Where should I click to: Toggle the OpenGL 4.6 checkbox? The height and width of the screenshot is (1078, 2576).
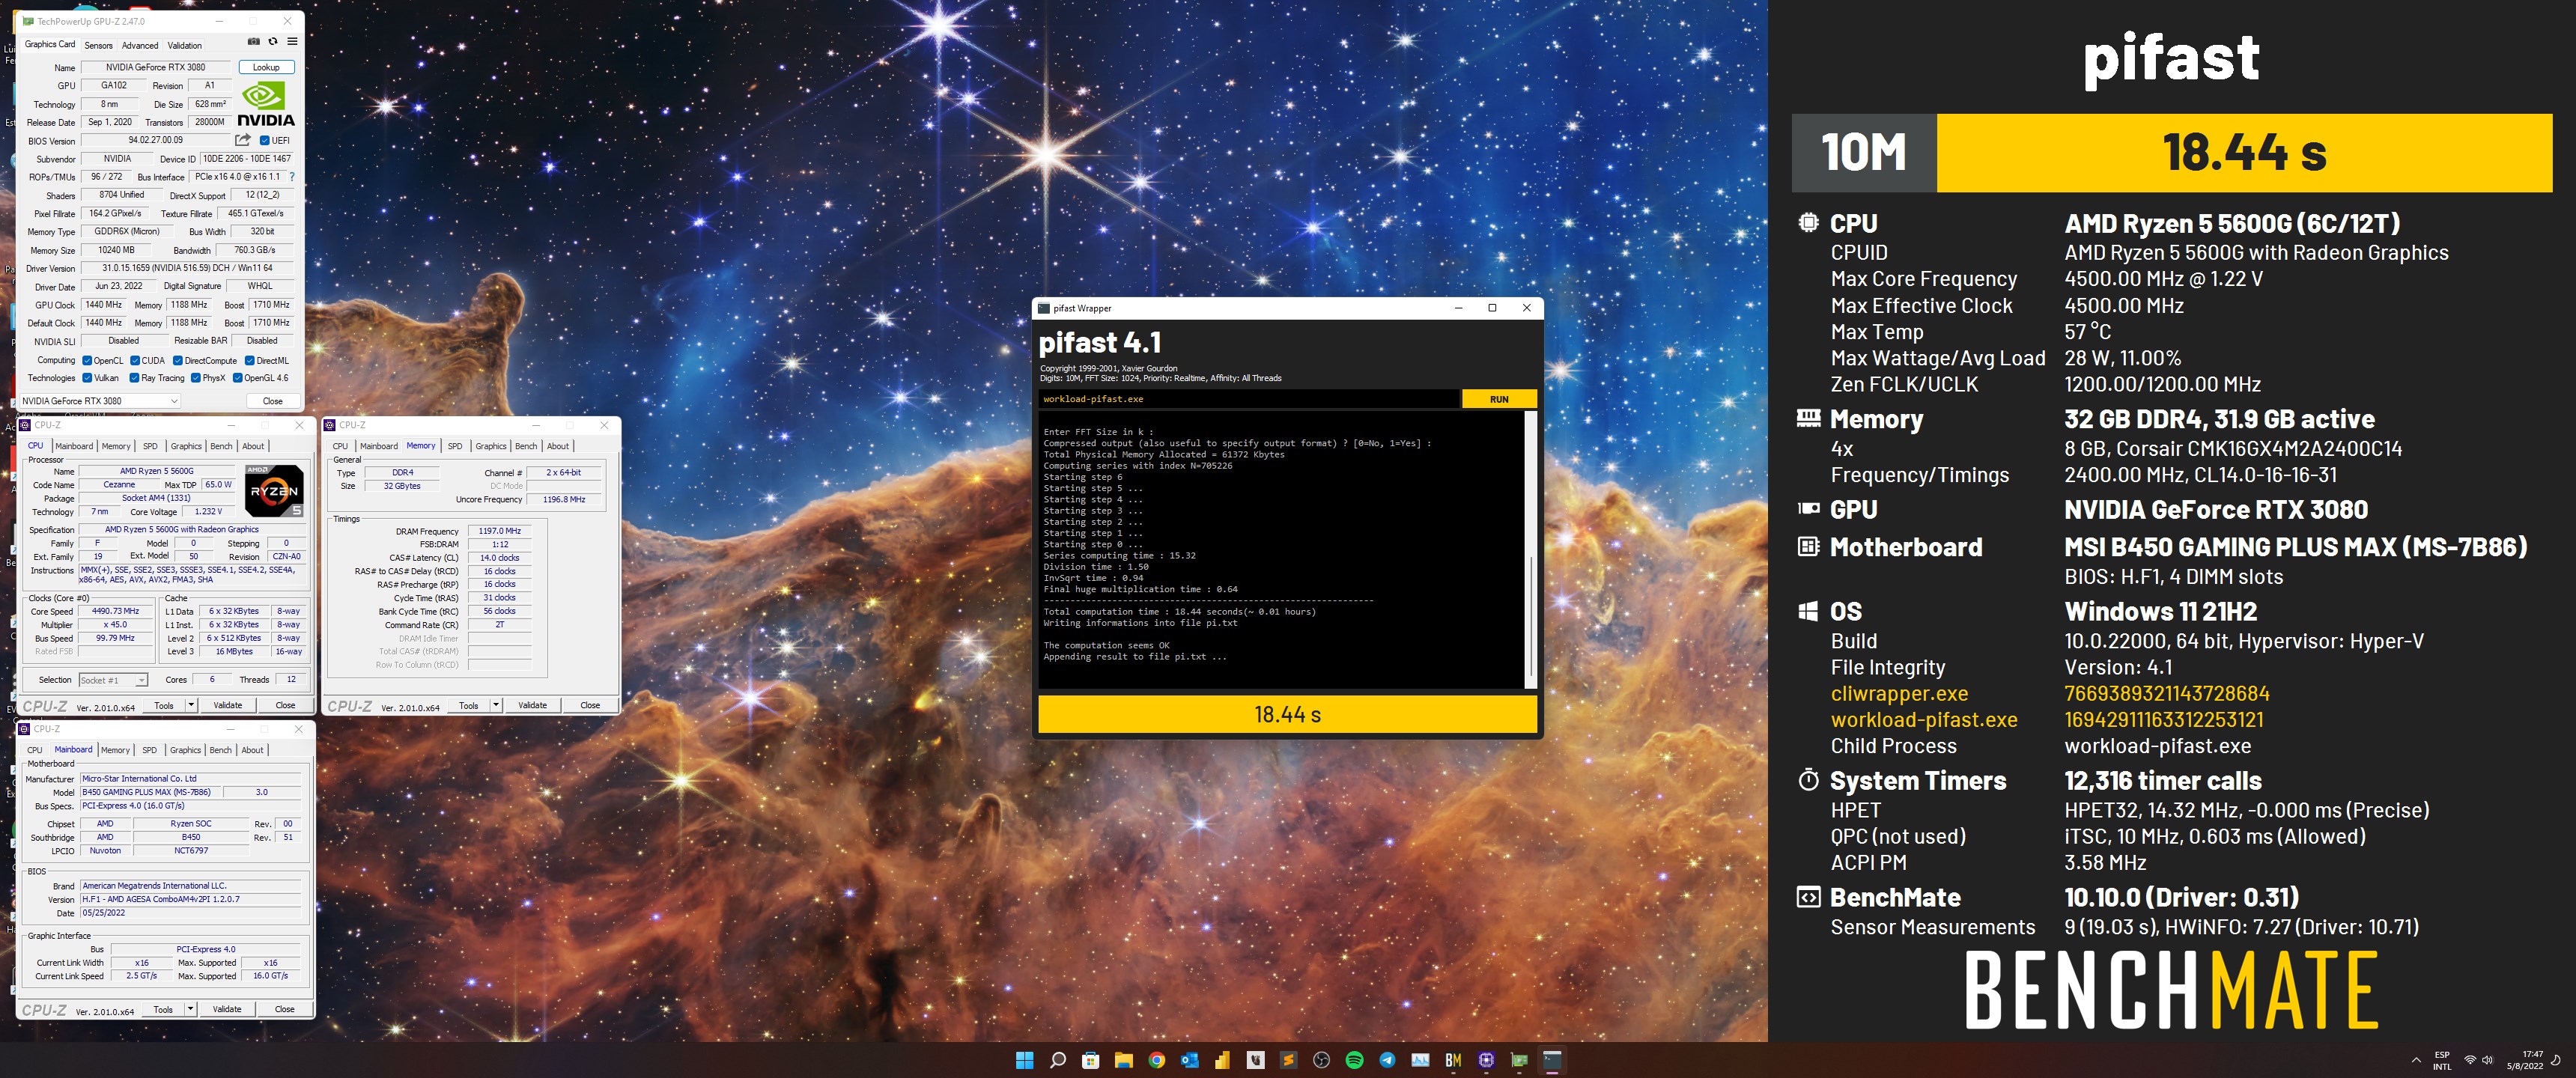(x=238, y=378)
